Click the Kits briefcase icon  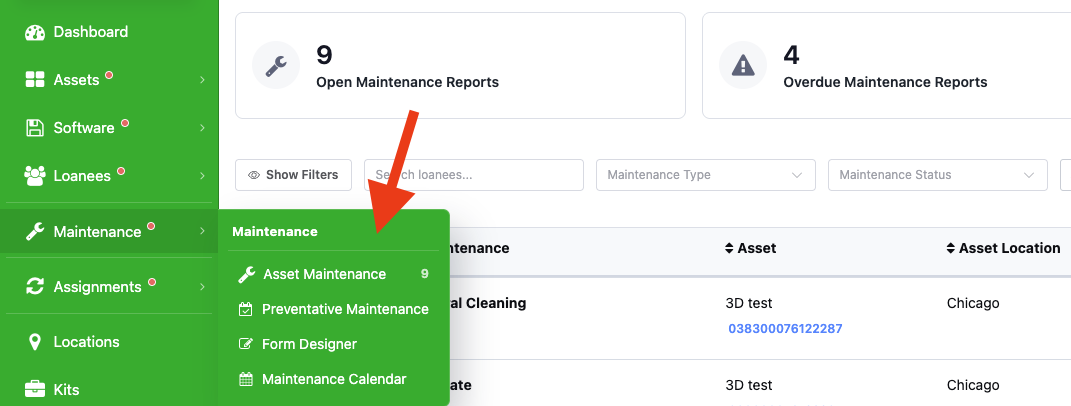click(x=35, y=390)
